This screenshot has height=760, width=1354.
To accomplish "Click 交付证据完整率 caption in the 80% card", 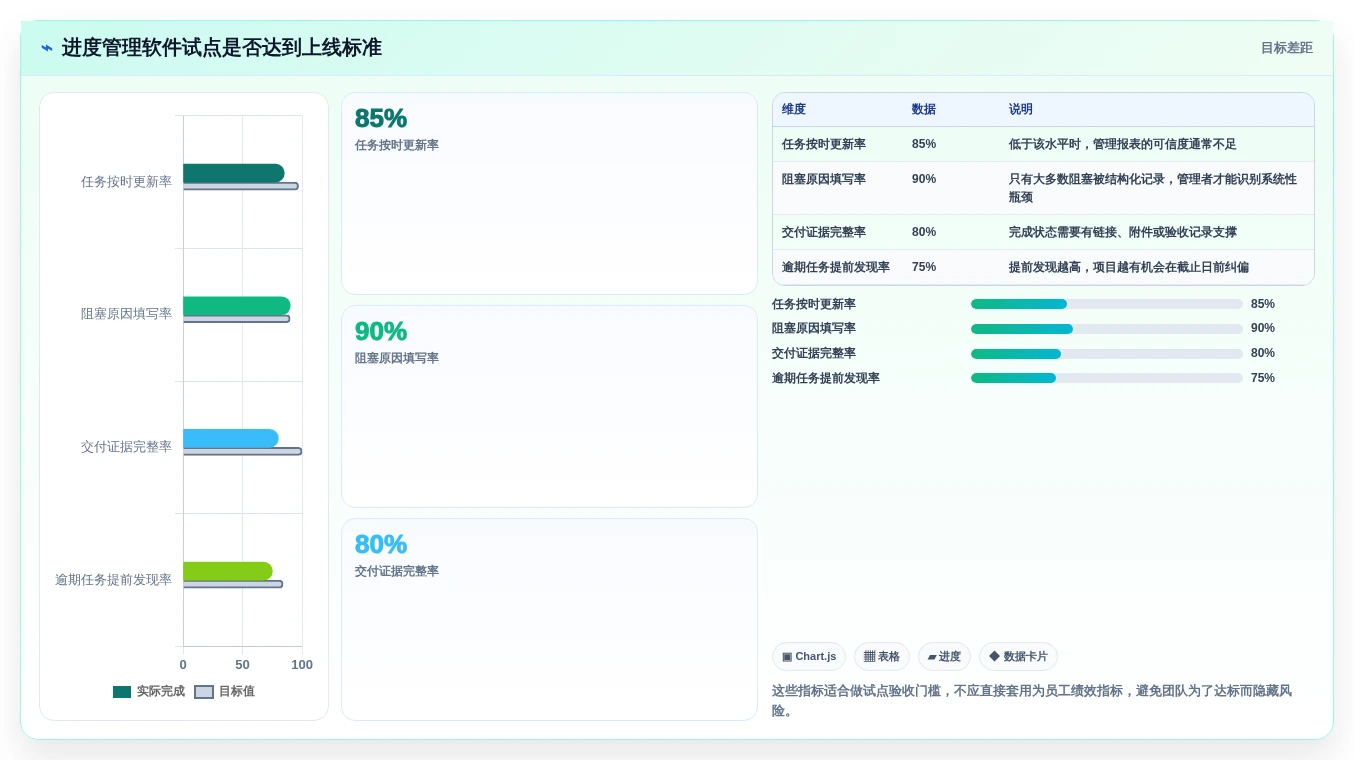I will 397,571.
